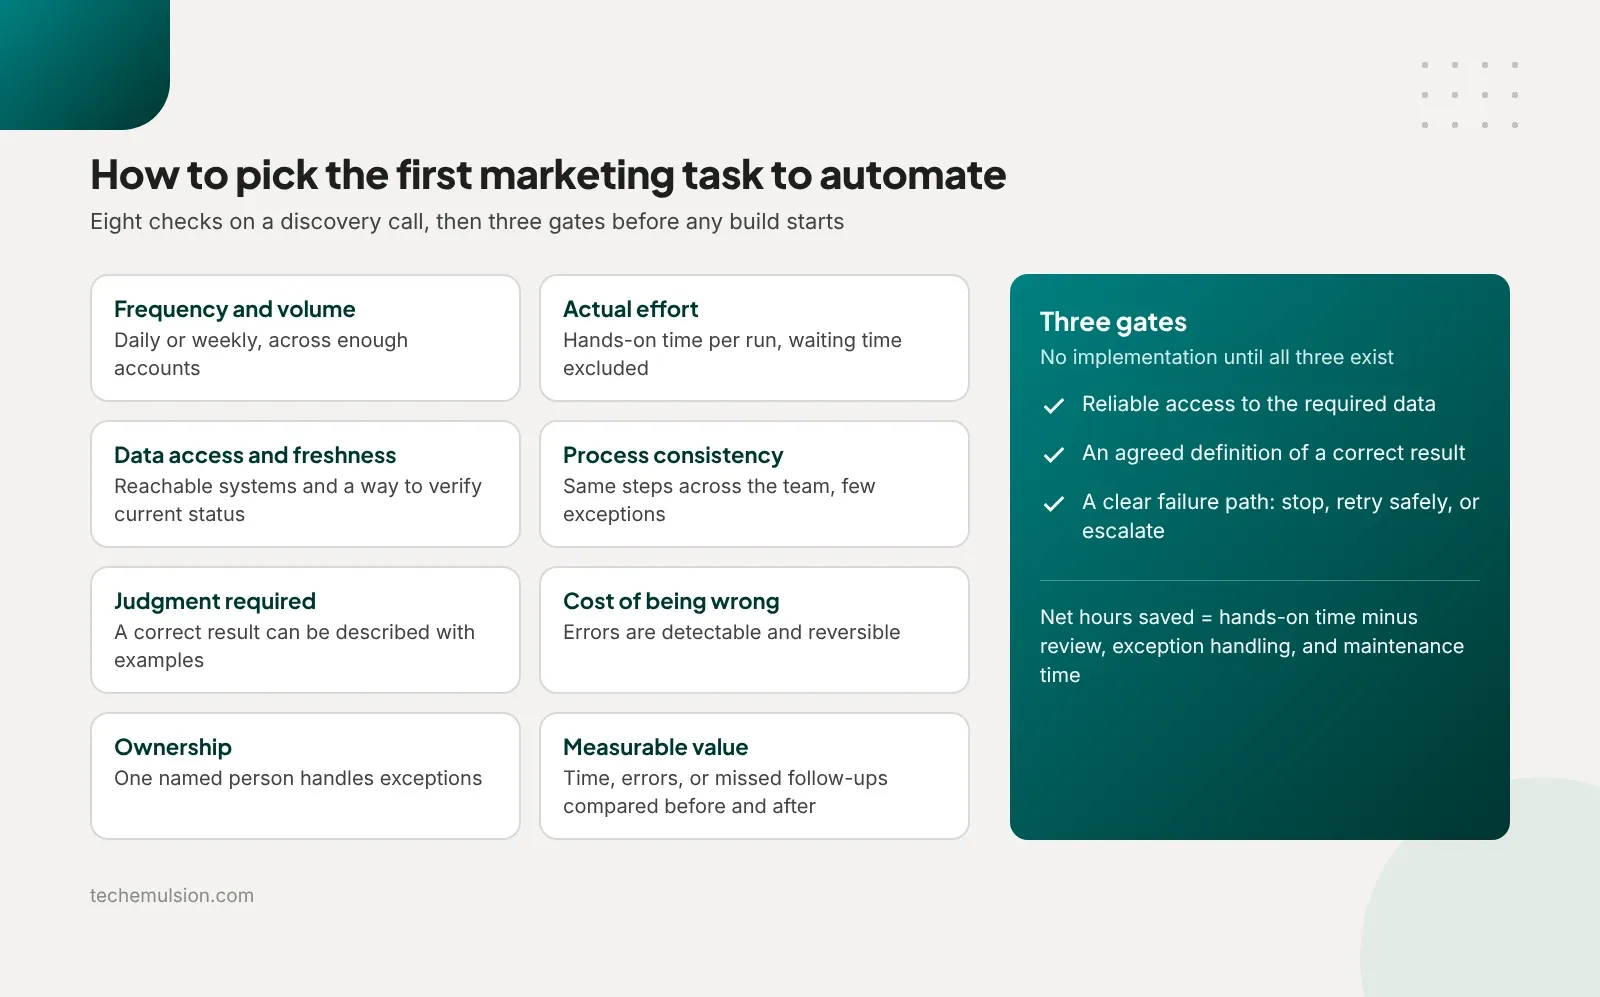Click the checkmark beside 'An agreed definition'
Screen dimensions: 1600x997
point(1053,454)
